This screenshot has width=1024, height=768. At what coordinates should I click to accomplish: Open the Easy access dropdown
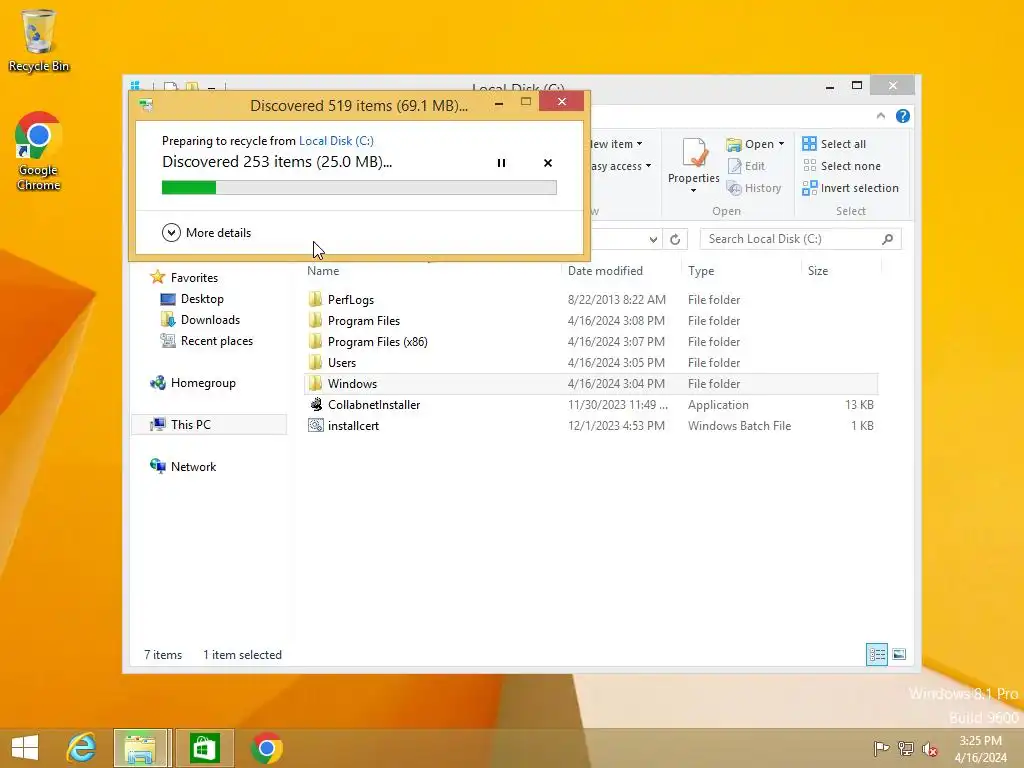click(620, 166)
